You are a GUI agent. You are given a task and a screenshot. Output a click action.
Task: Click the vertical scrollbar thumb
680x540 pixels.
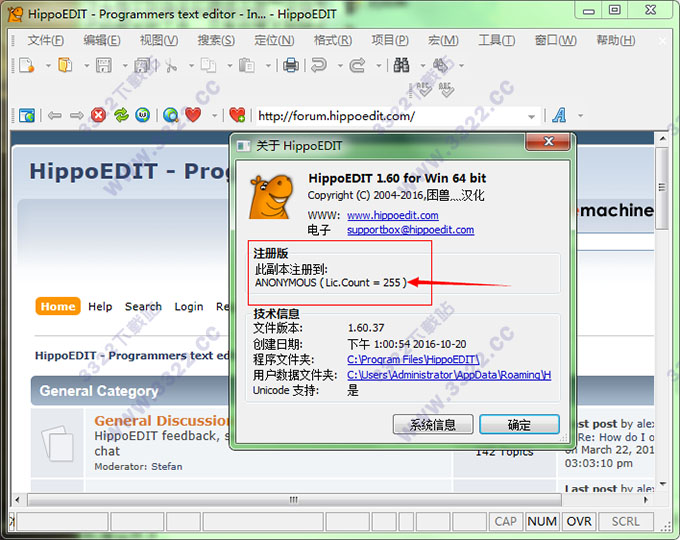662,188
